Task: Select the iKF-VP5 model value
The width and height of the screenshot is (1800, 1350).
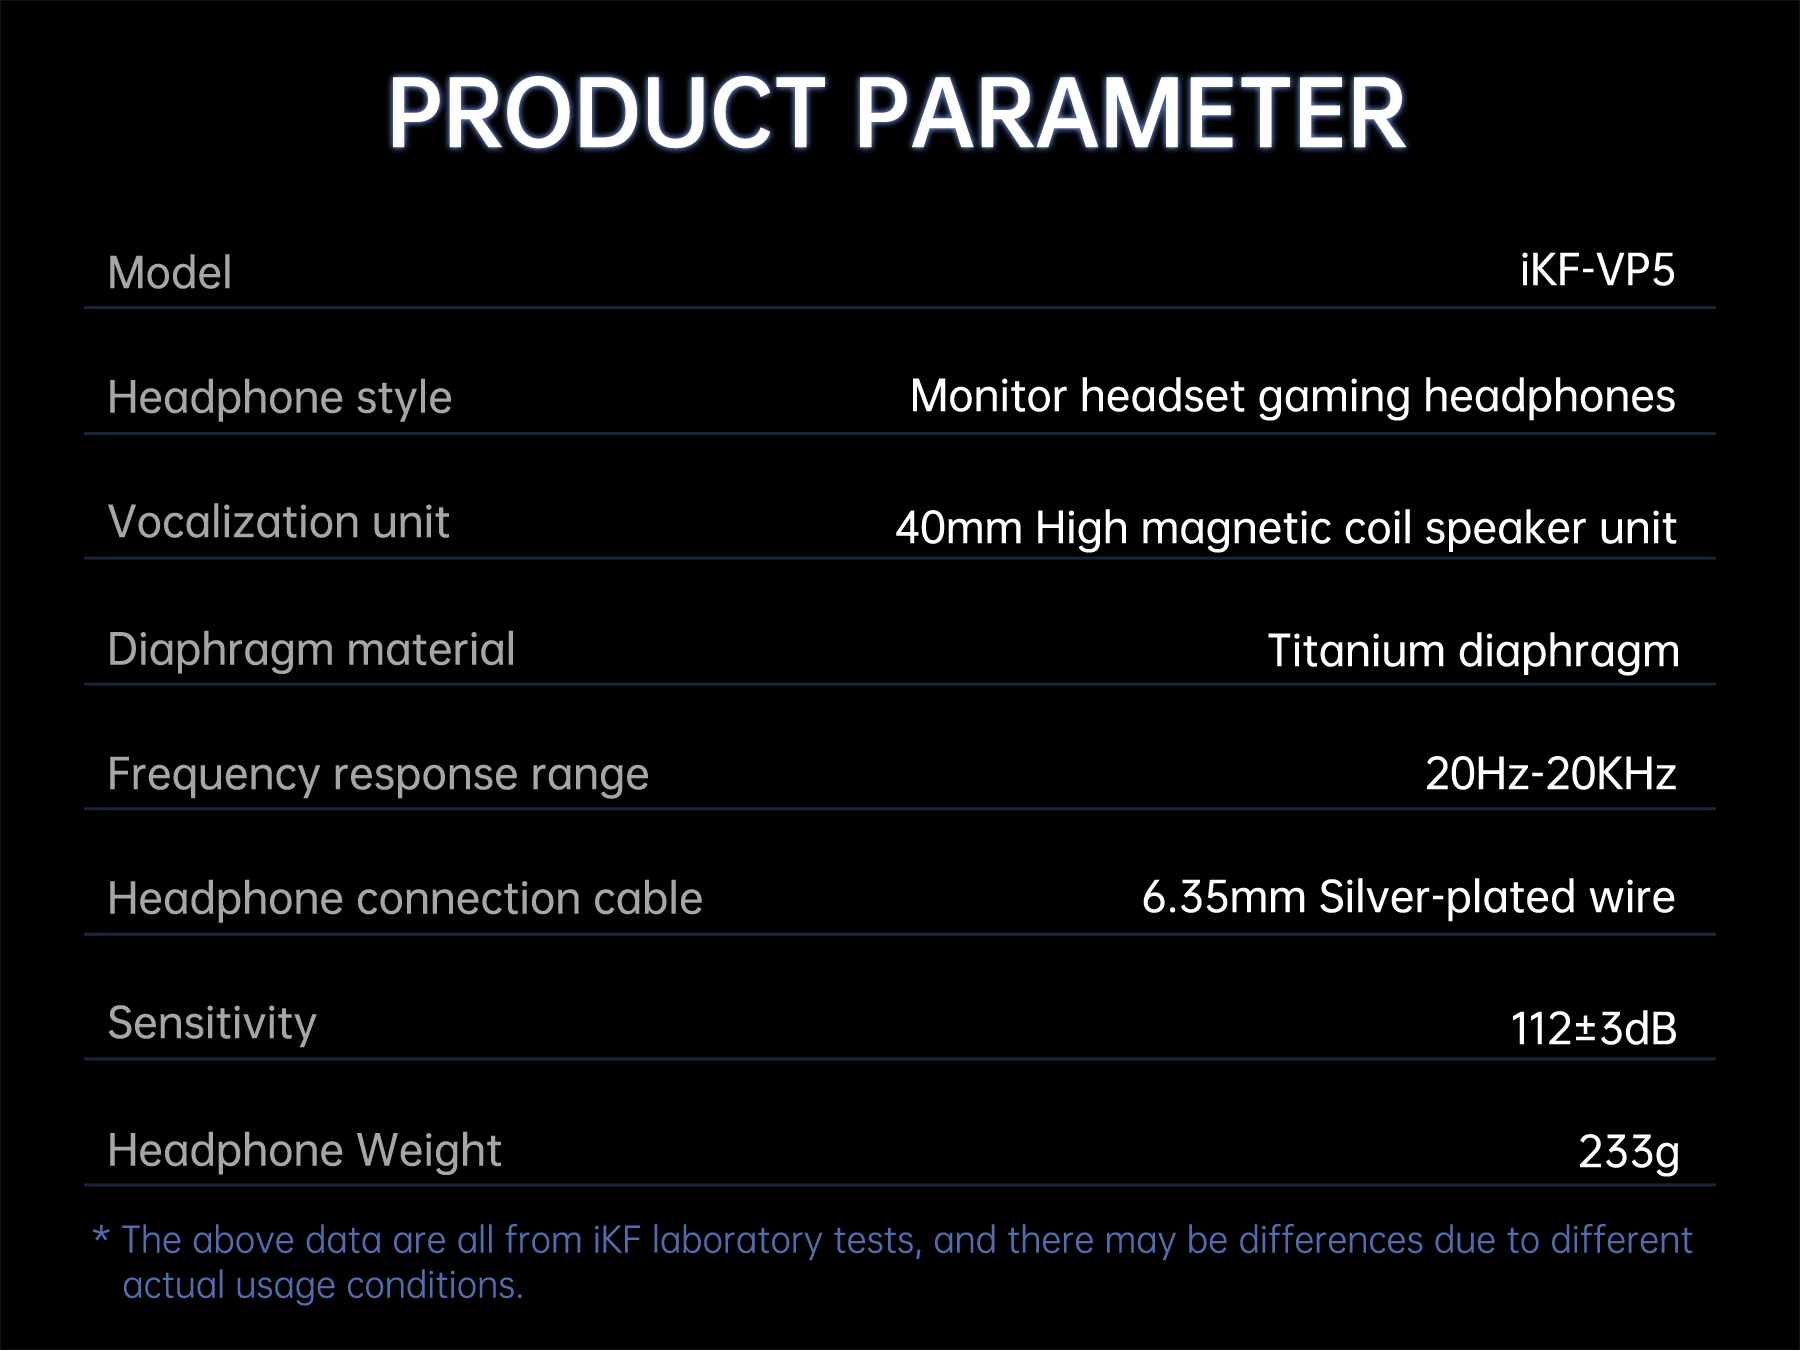Action: coord(1596,270)
